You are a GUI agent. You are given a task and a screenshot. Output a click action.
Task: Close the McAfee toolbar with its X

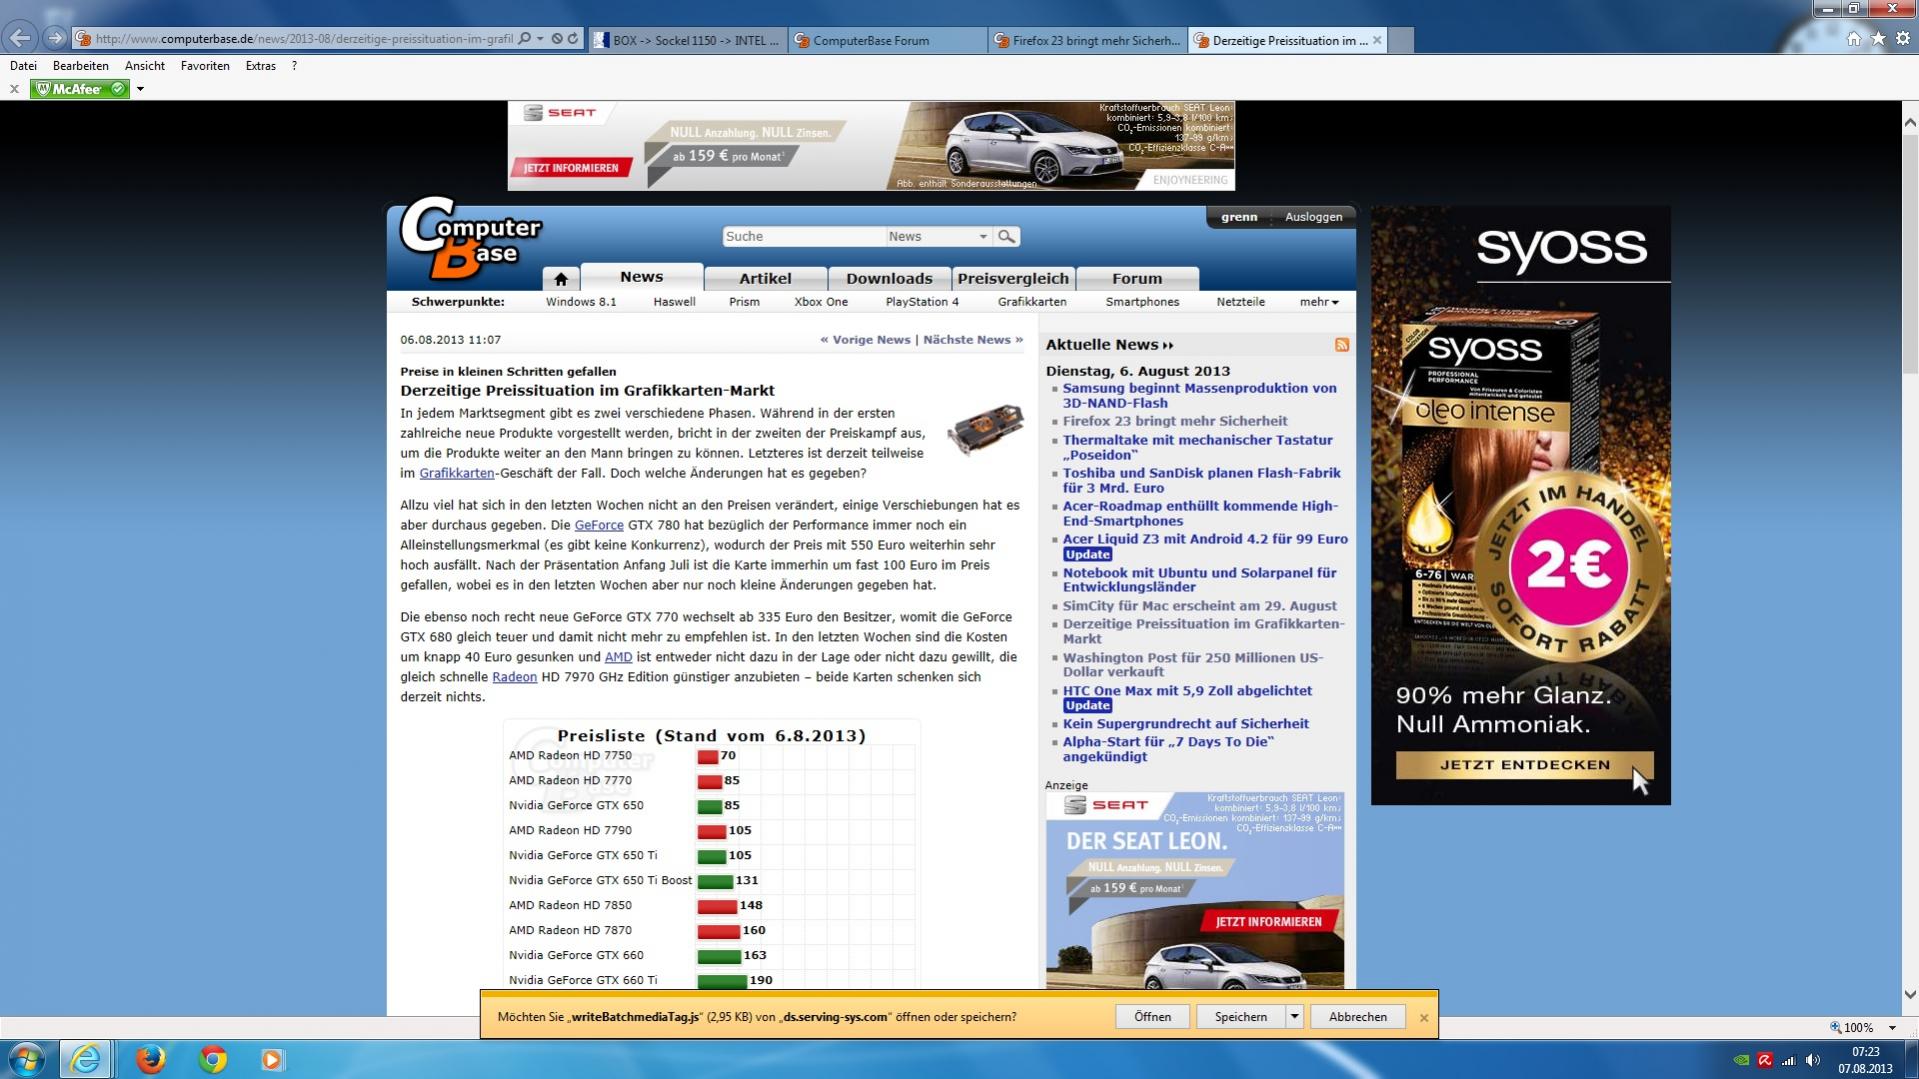pyautogui.click(x=14, y=89)
